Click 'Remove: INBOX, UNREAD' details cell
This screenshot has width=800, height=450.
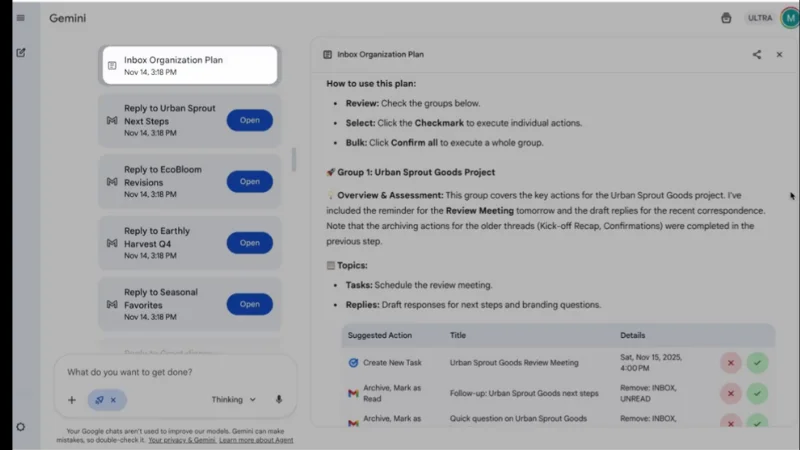pos(648,393)
